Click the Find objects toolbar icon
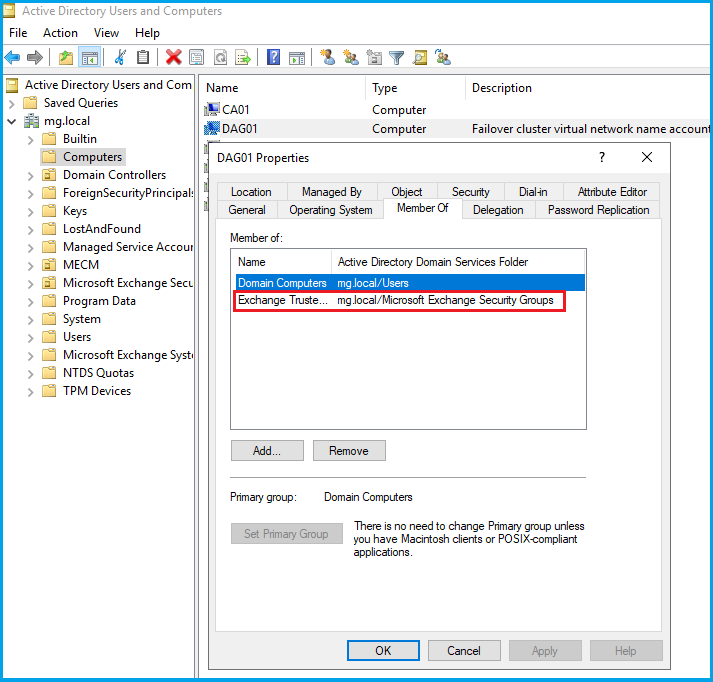This screenshot has width=713, height=682. [419, 58]
